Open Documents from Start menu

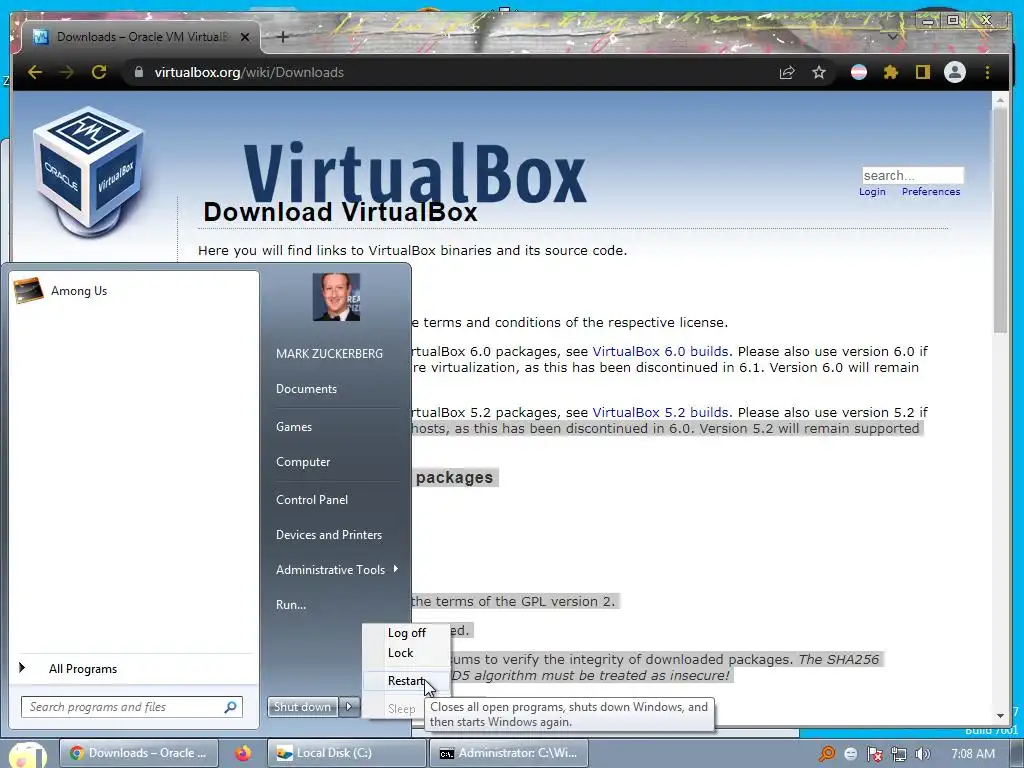(306, 389)
